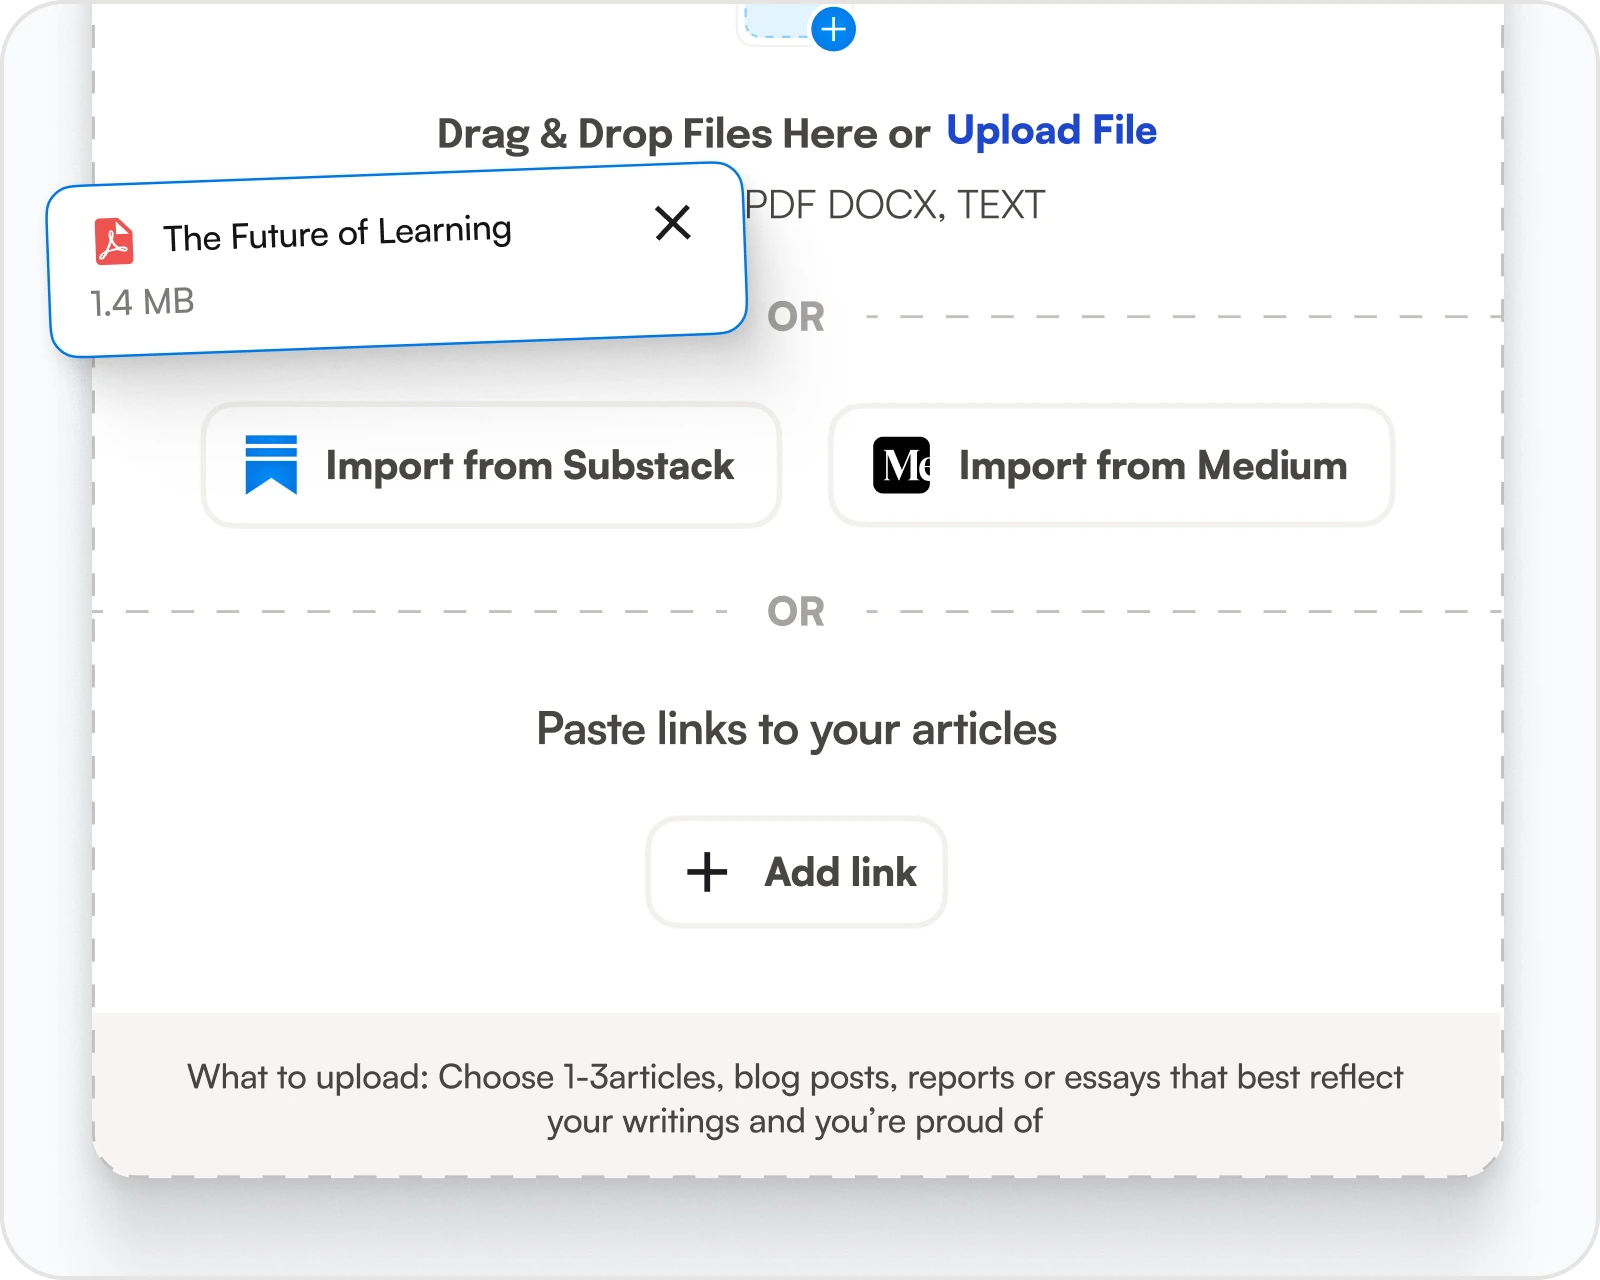Viewport: 1600px width, 1280px height.
Task: Click empty space in uploaded file card
Action: (450, 300)
